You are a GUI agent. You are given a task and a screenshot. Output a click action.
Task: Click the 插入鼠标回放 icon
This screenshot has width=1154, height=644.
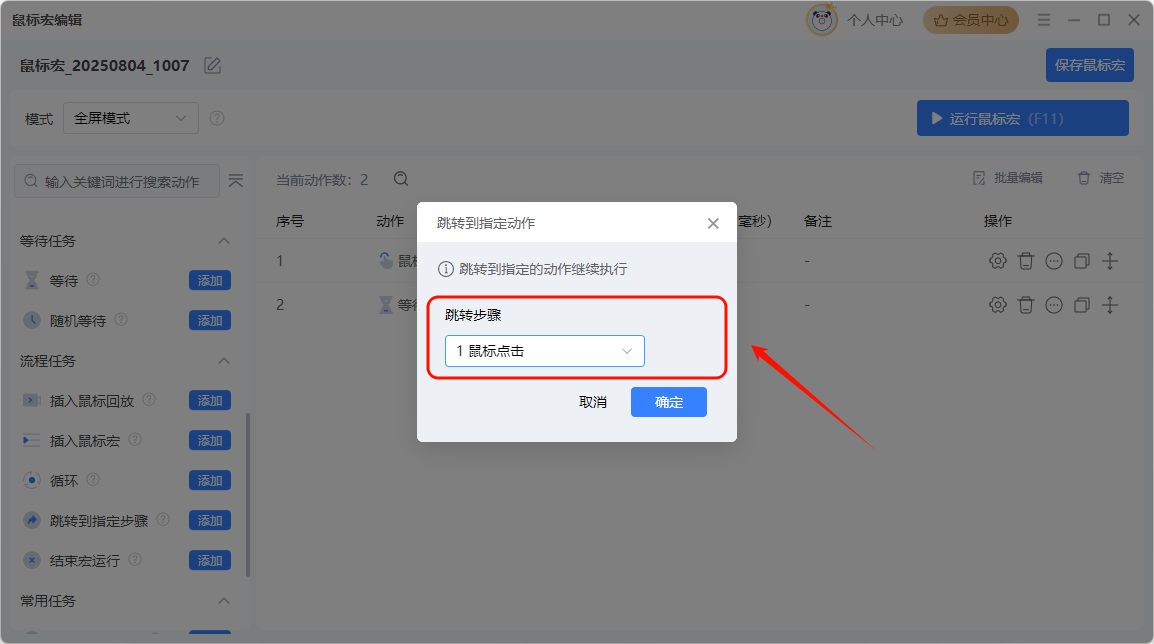(x=32, y=400)
